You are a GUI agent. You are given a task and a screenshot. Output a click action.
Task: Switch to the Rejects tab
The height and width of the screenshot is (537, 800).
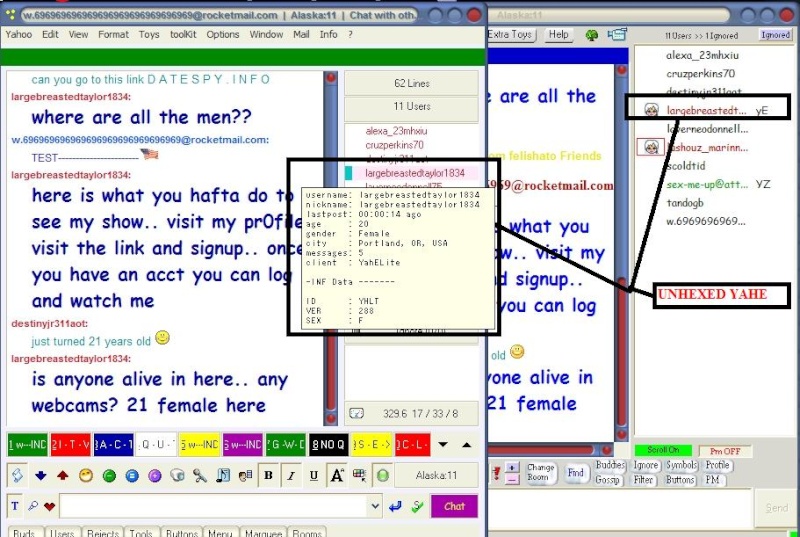(x=103, y=532)
